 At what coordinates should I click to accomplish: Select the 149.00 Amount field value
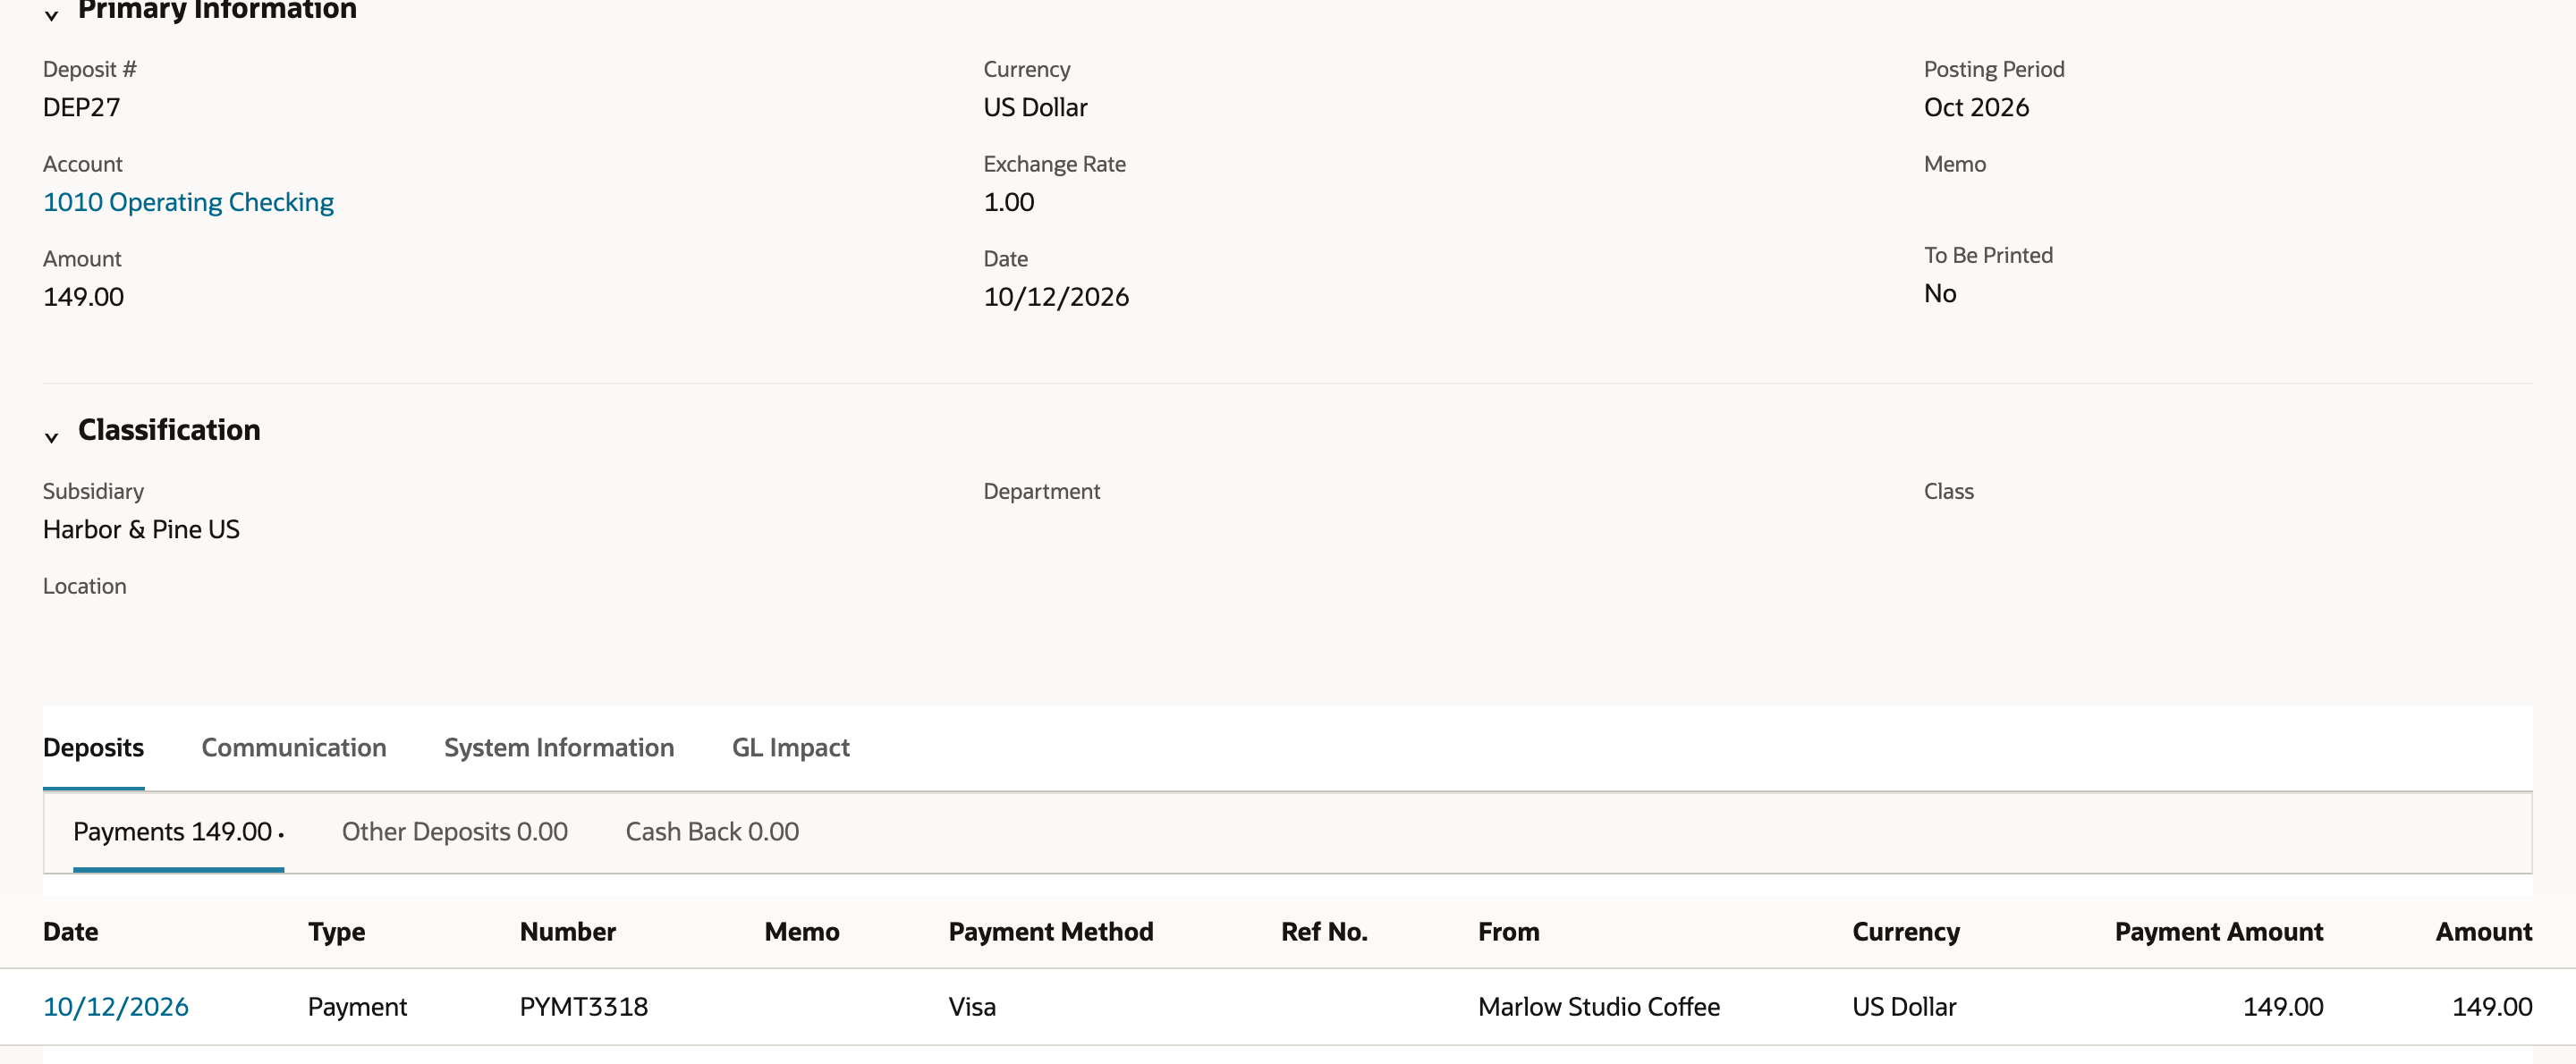(x=83, y=297)
